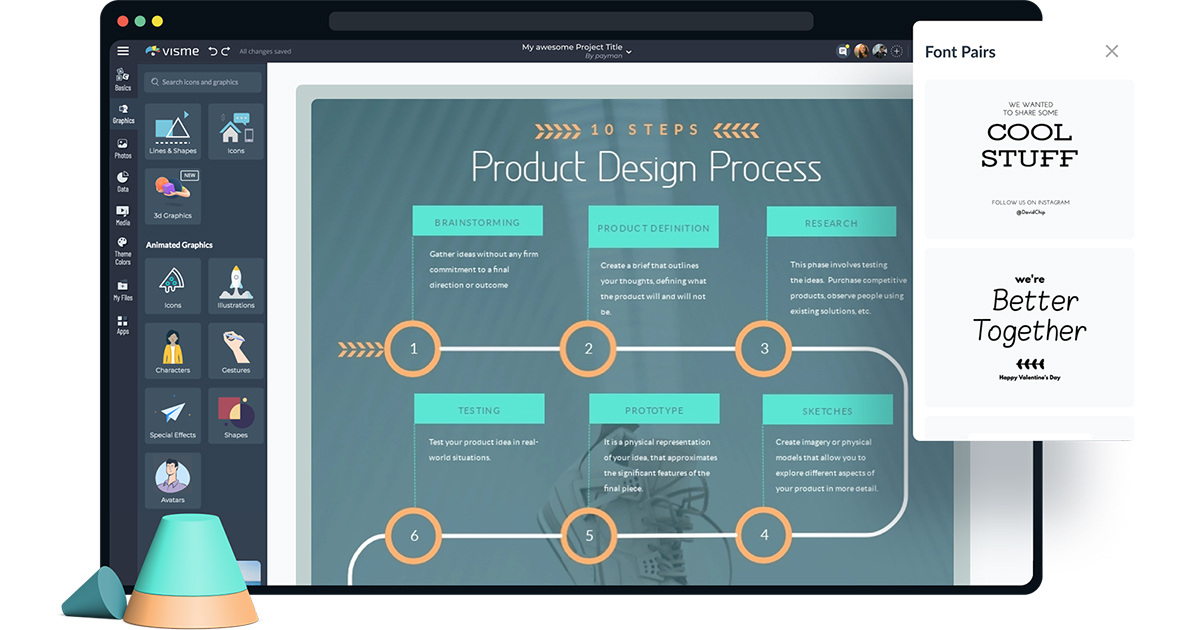Open the Graphics panel in the sidebar
This screenshot has height=630, width=1200.
[x=123, y=114]
